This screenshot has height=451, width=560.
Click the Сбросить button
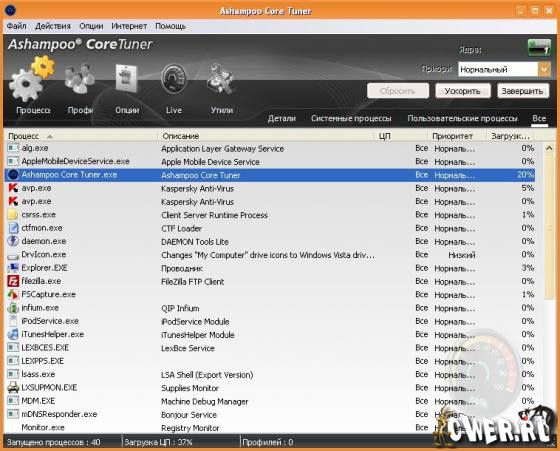398,91
